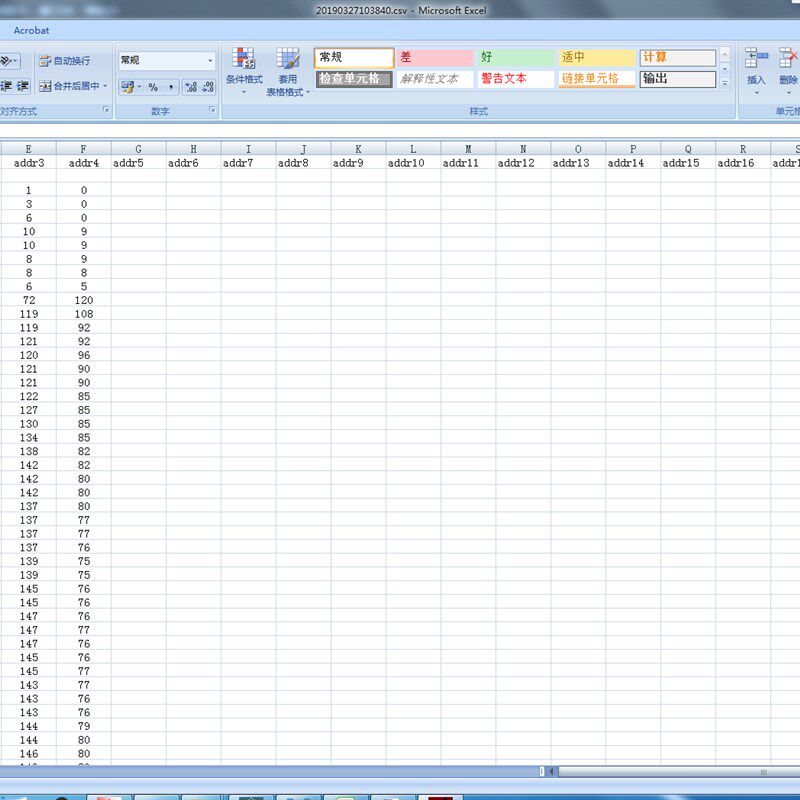Expand the cell styles gallery

(725, 83)
